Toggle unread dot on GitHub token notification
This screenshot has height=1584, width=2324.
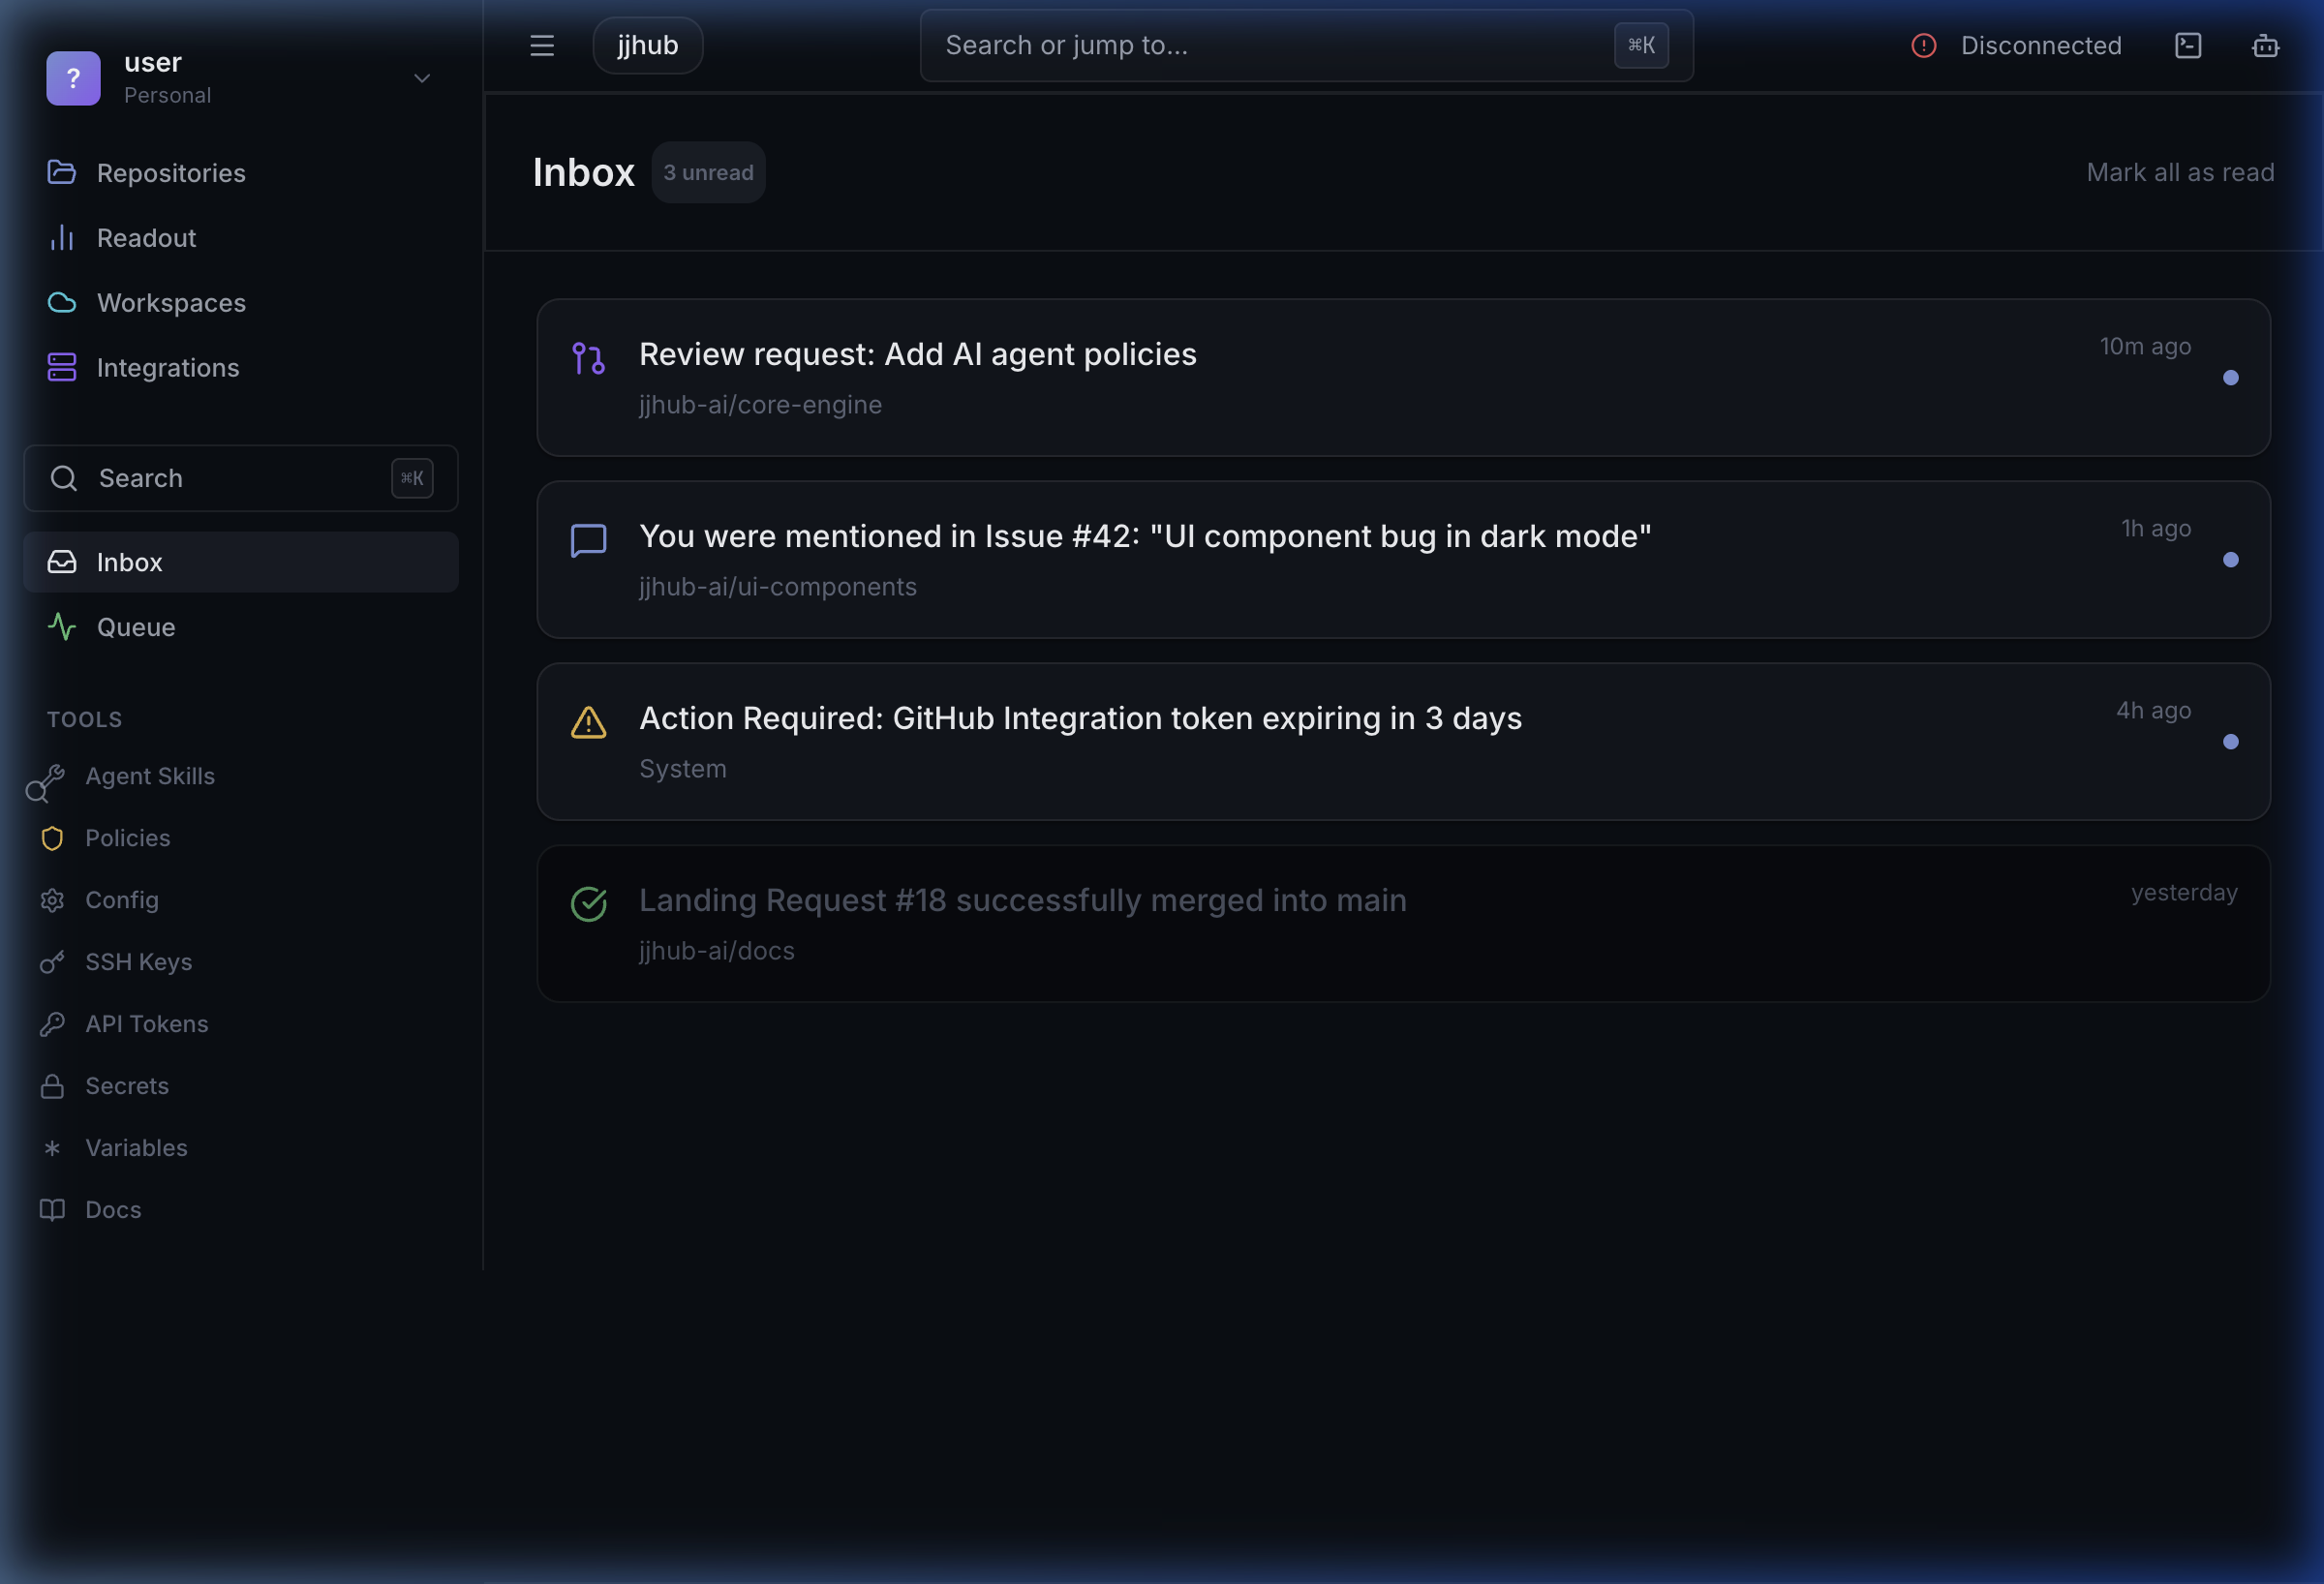pos(2230,742)
